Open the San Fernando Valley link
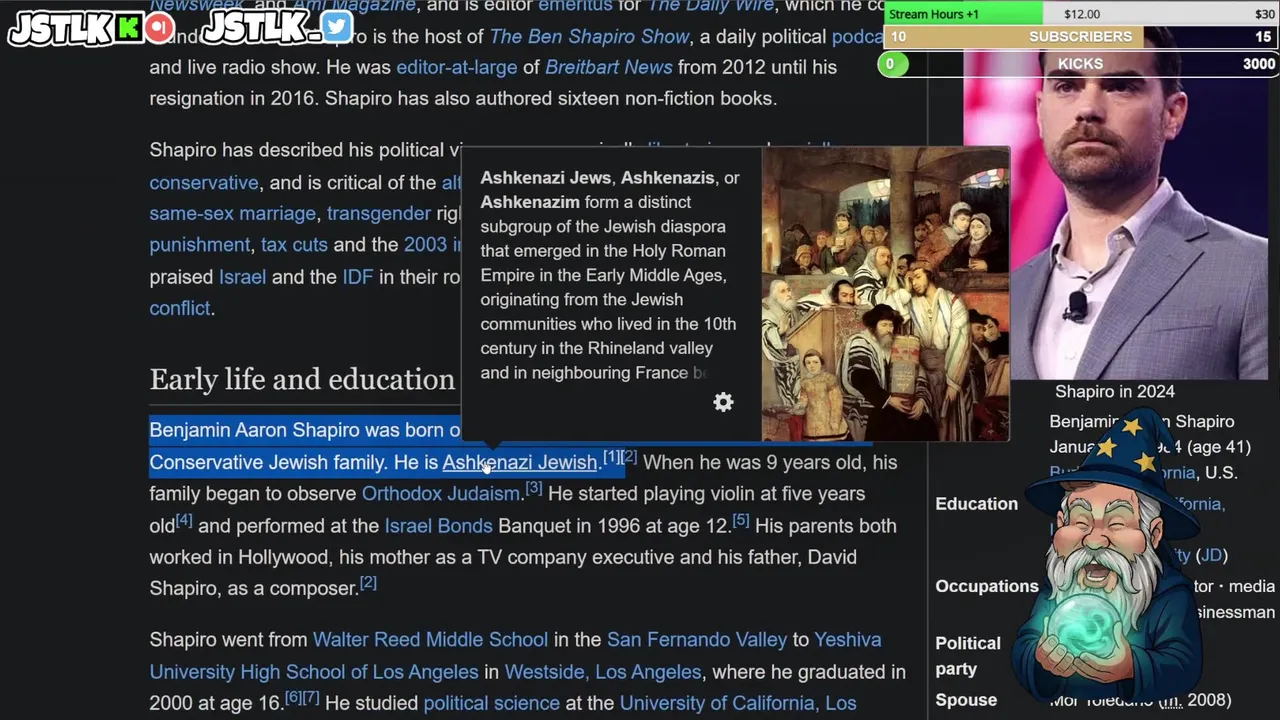Viewport: 1280px width, 720px height. pos(697,640)
